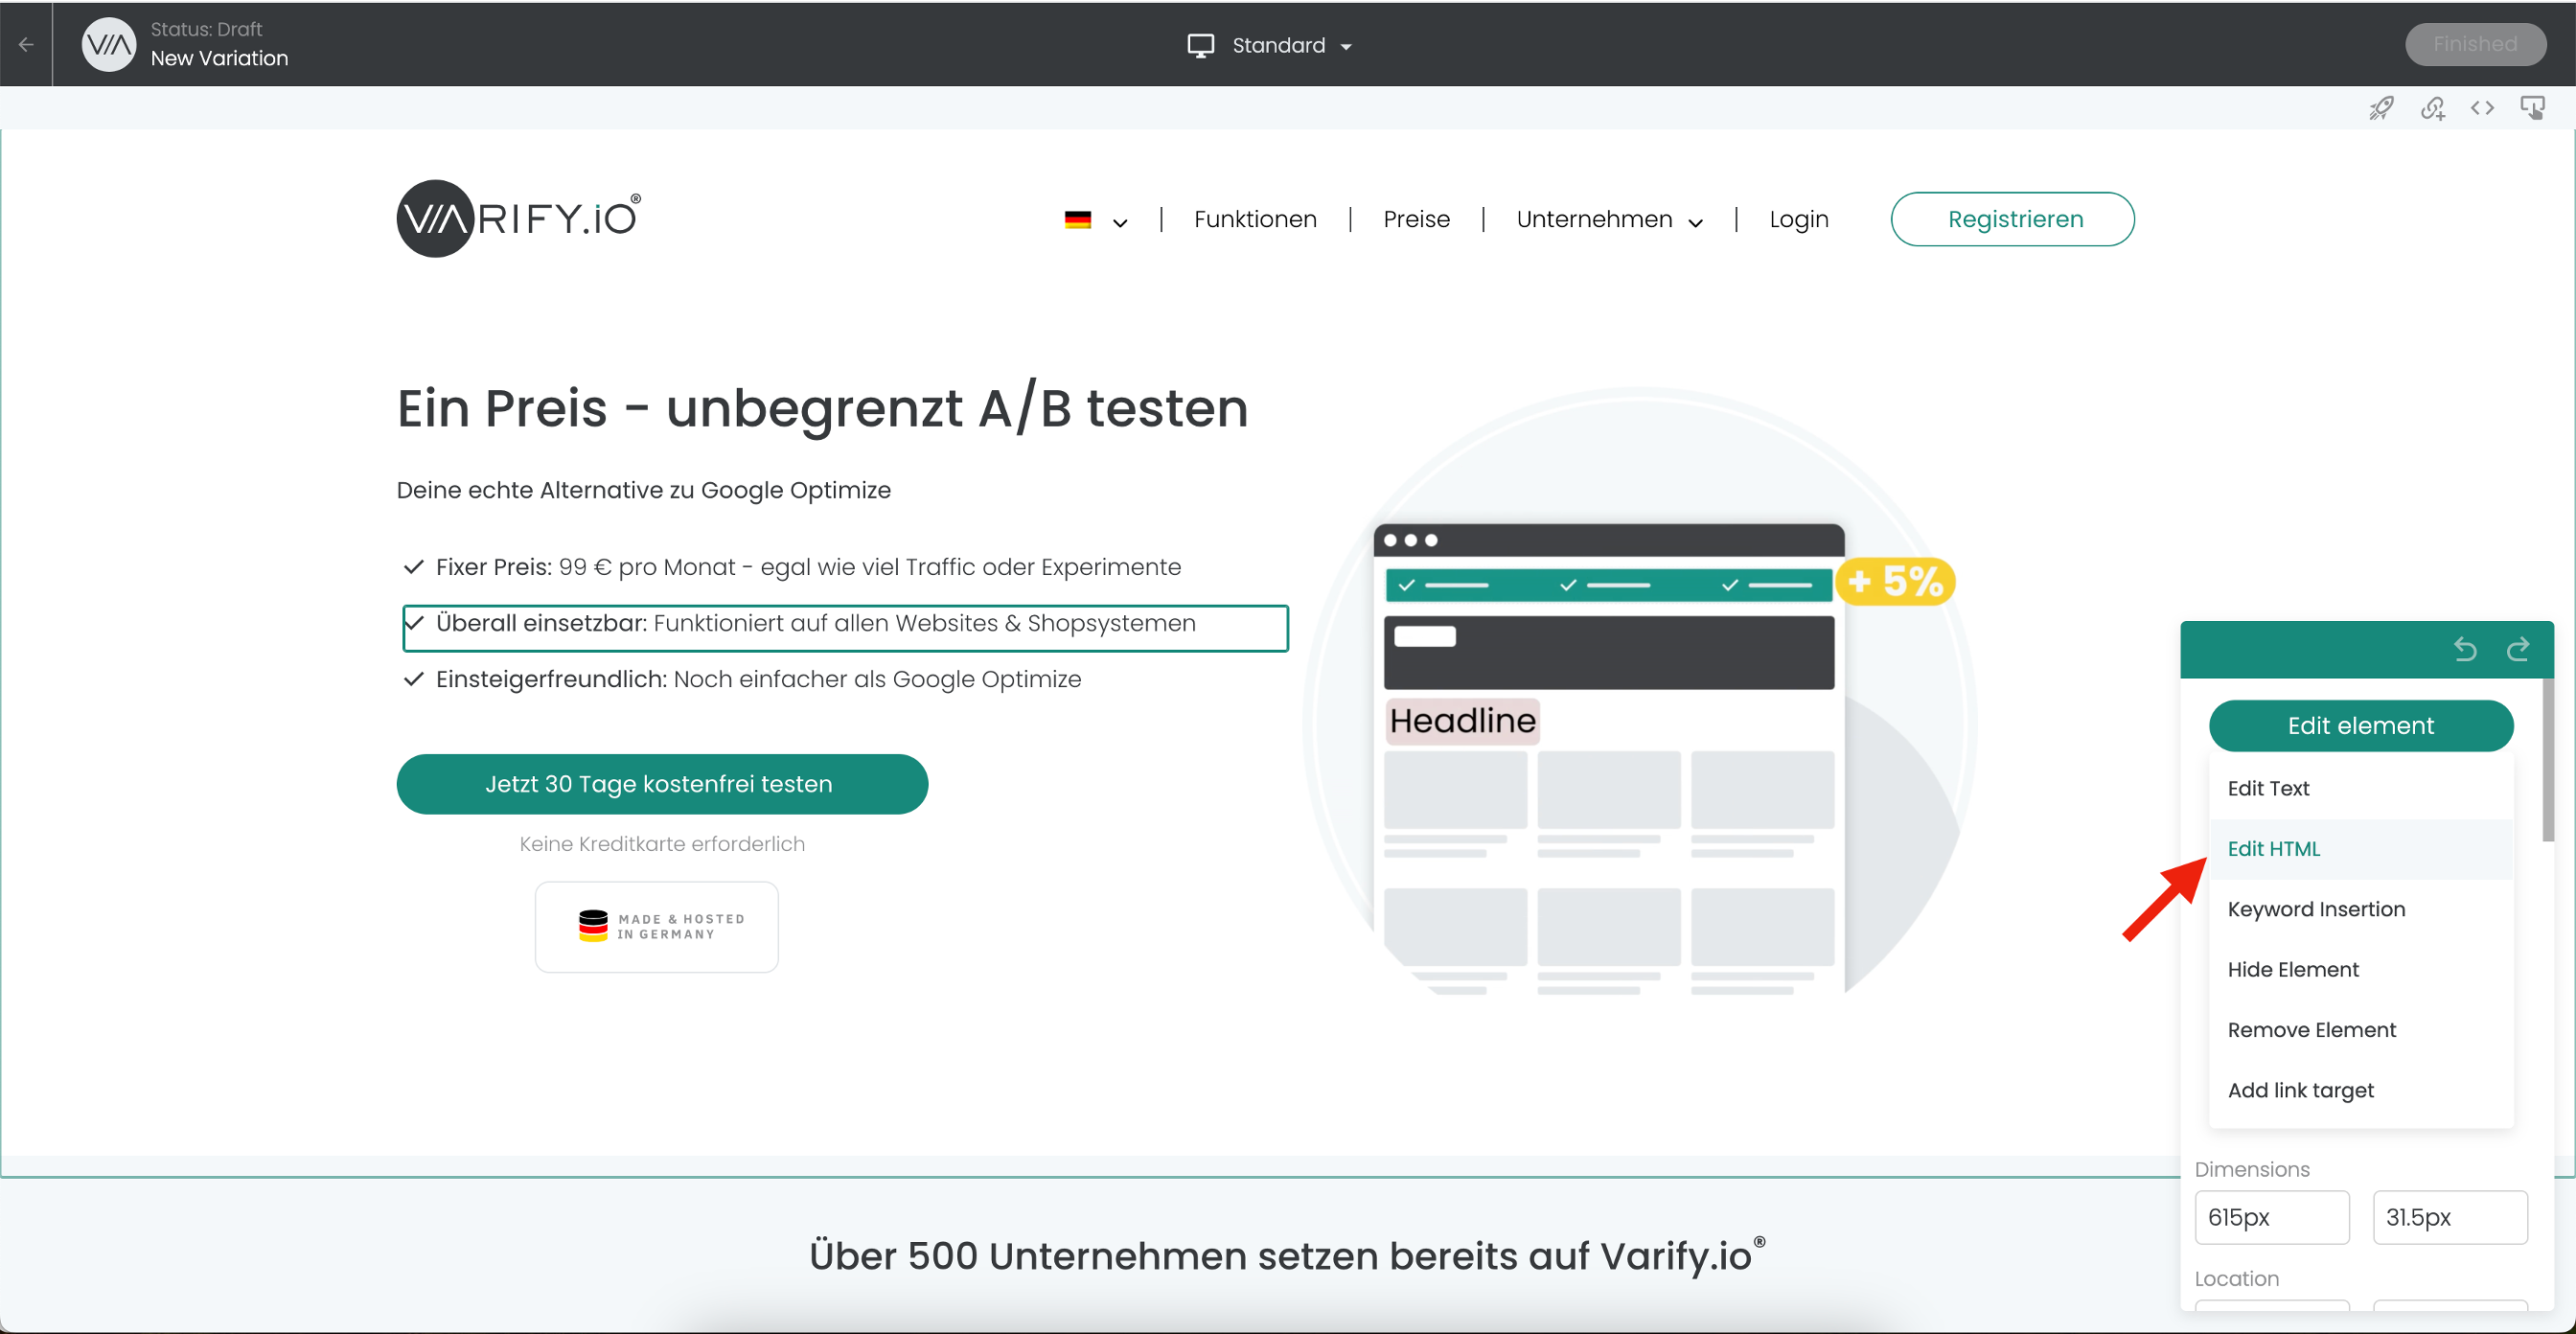The width and height of the screenshot is (2576, 1334).
Task: Open the Standard device dropdown
Action: click(1269, 46)
